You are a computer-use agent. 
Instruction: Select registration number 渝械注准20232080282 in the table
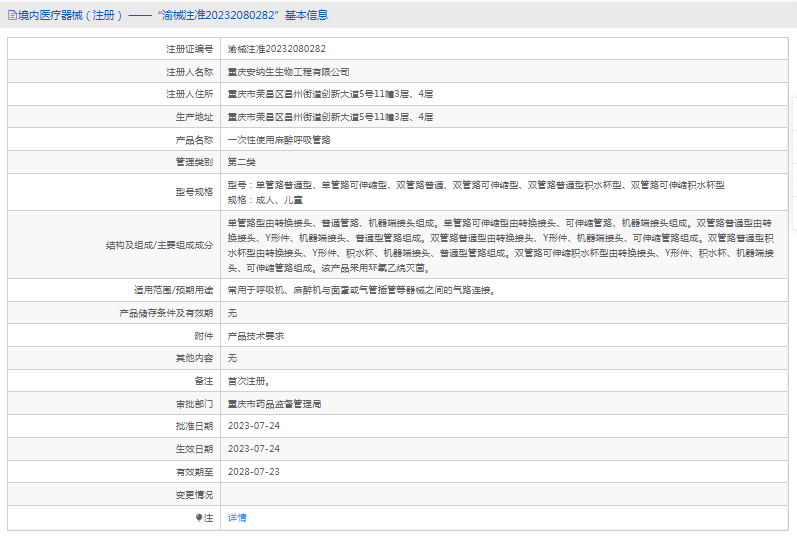[277, 48]
